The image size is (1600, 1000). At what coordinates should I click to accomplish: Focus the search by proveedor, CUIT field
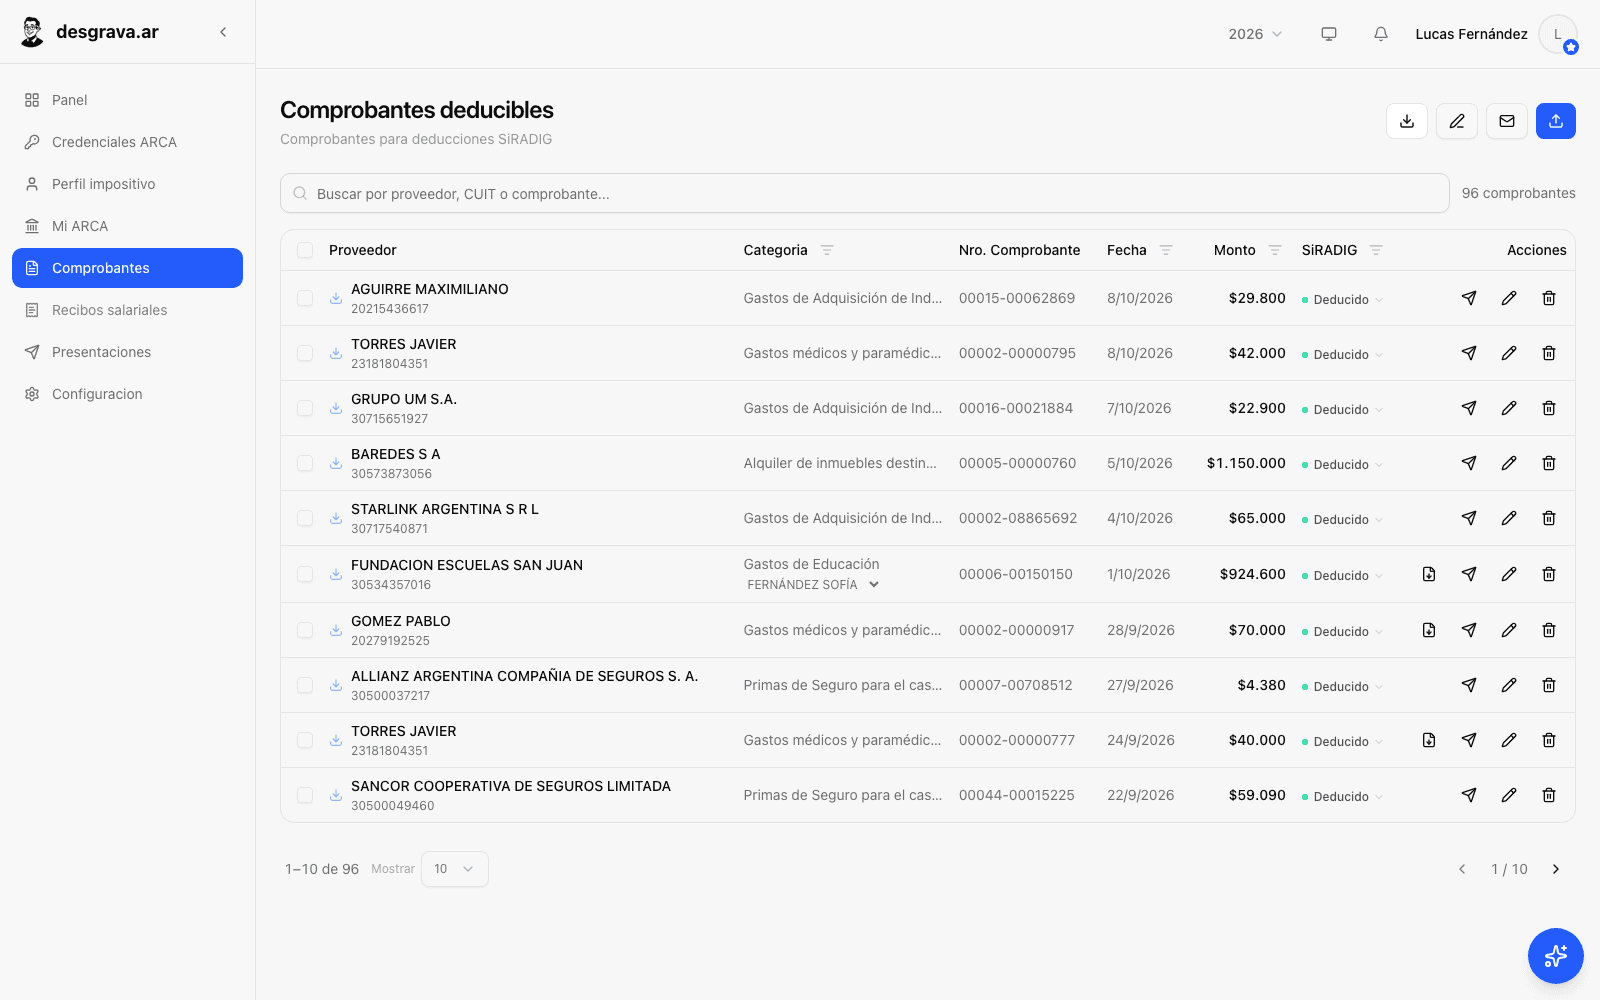864,193
